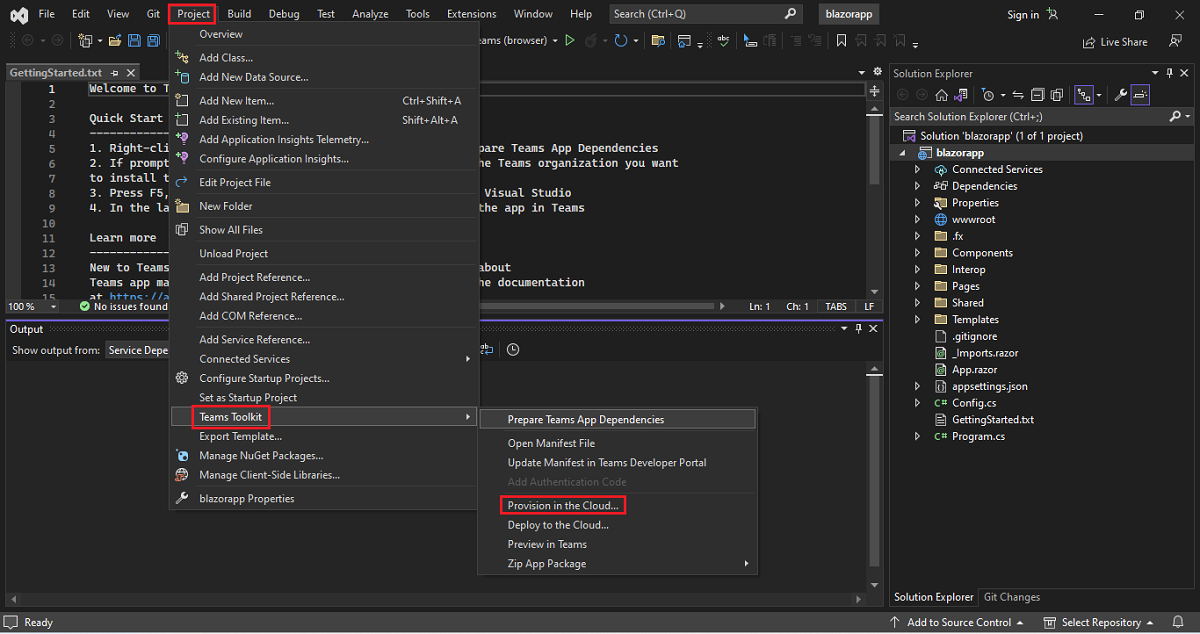Switch to the Git Changes tab
The image size is (1200, 634).
point(1012,597)
